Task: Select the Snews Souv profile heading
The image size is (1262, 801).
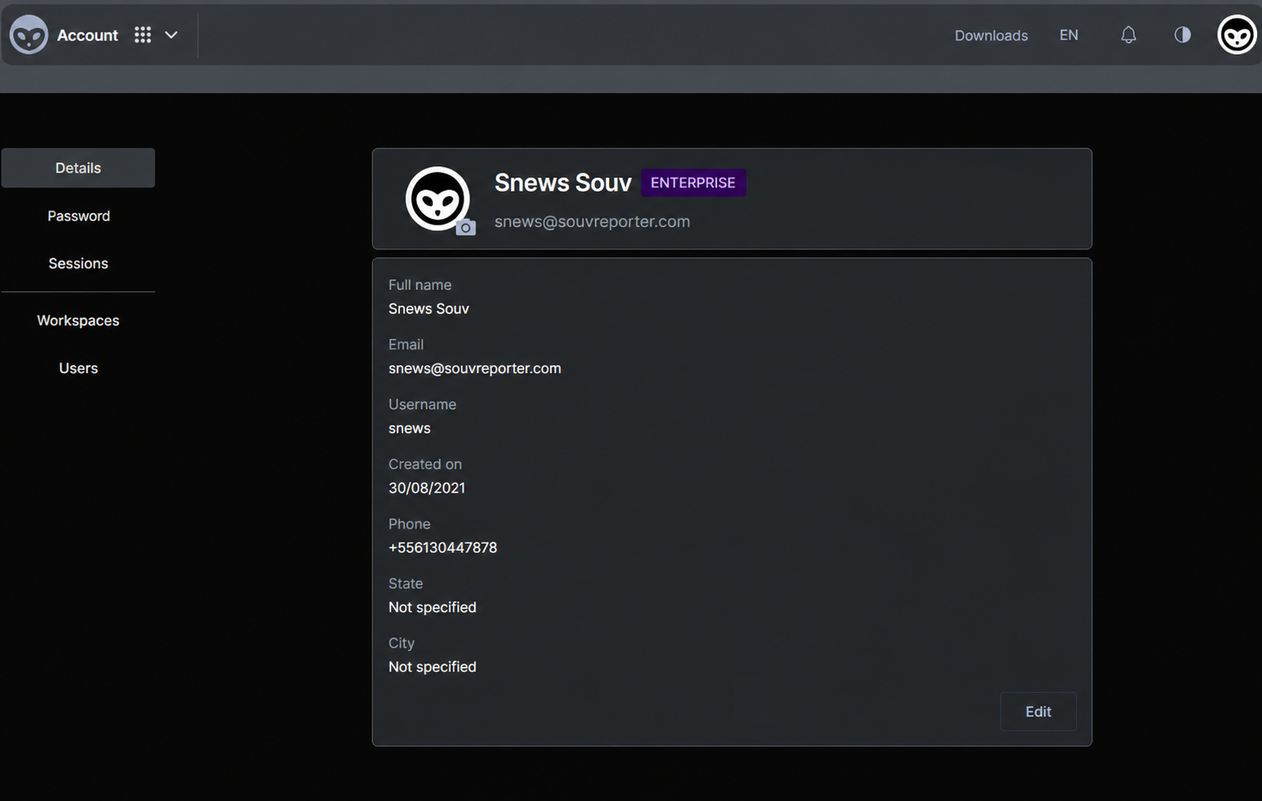Action: point(563,183)
